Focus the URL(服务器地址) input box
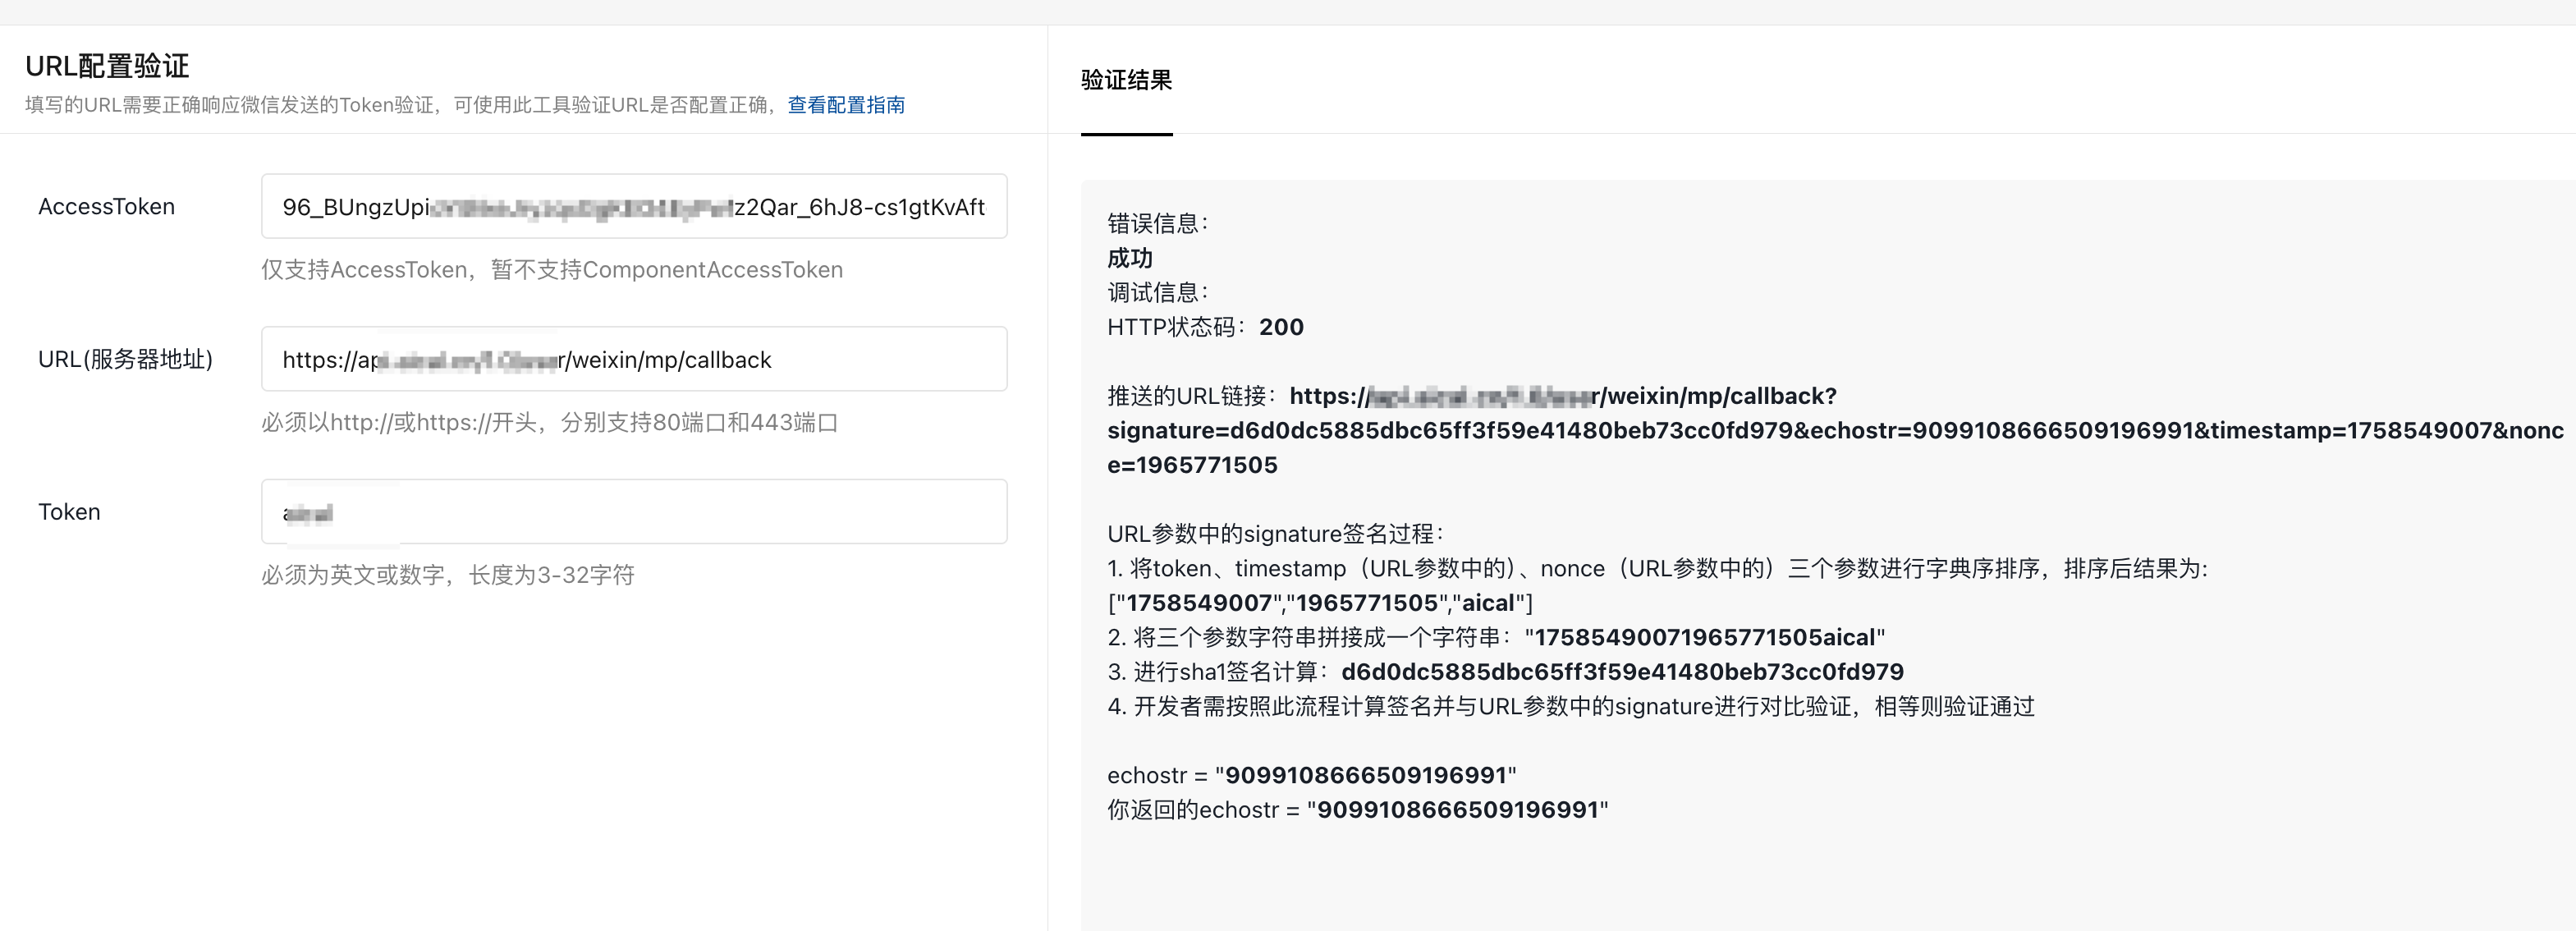Image resolution: width=2576 pixels, height=931 pixels. point(633,360)
